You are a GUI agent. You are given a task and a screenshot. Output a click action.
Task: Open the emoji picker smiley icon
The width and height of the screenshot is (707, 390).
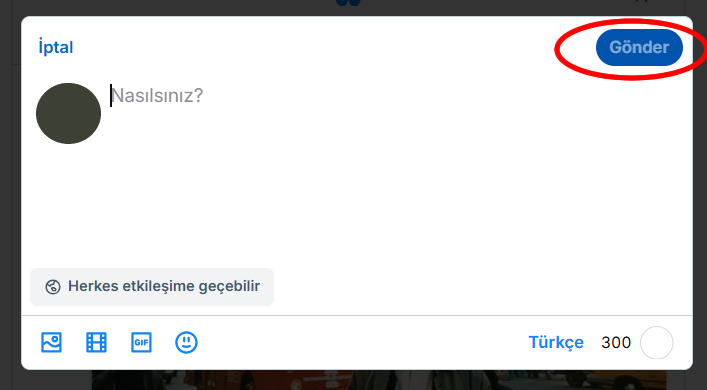coord(186,342)
